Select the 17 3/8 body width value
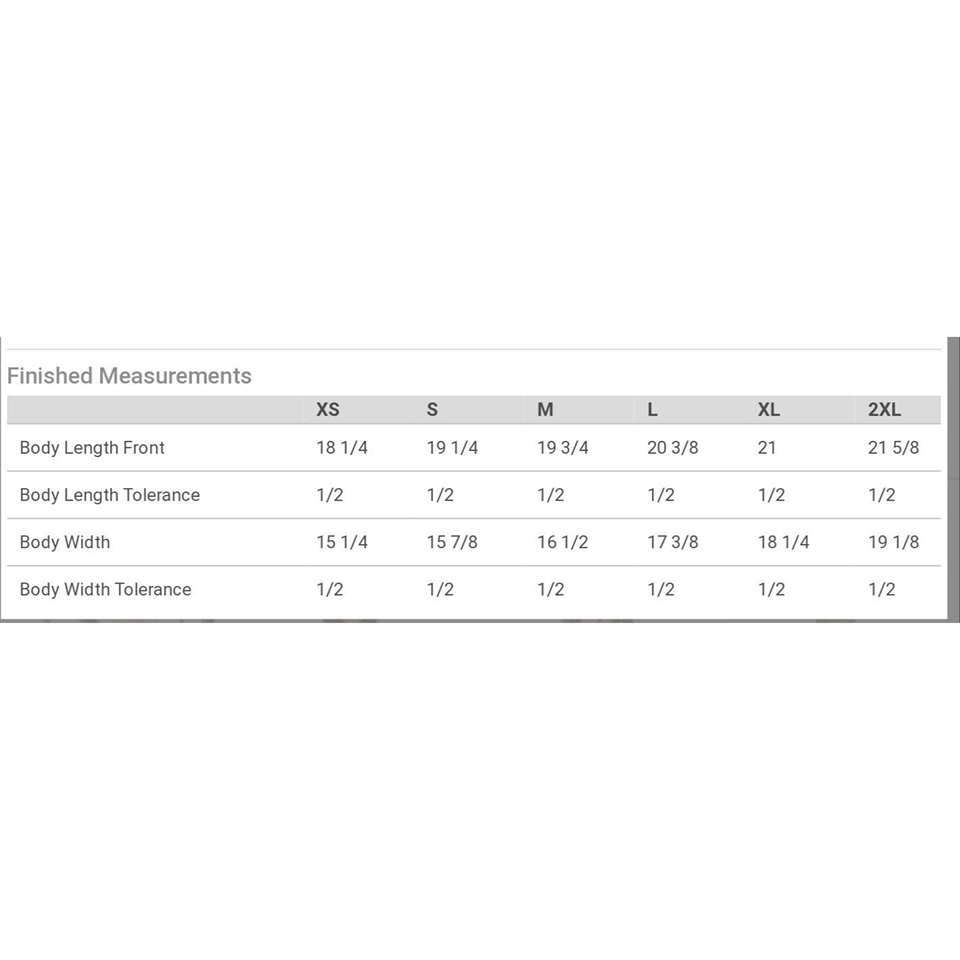The height and width of the screenshot is (960, 960). (x=673, y=542)
